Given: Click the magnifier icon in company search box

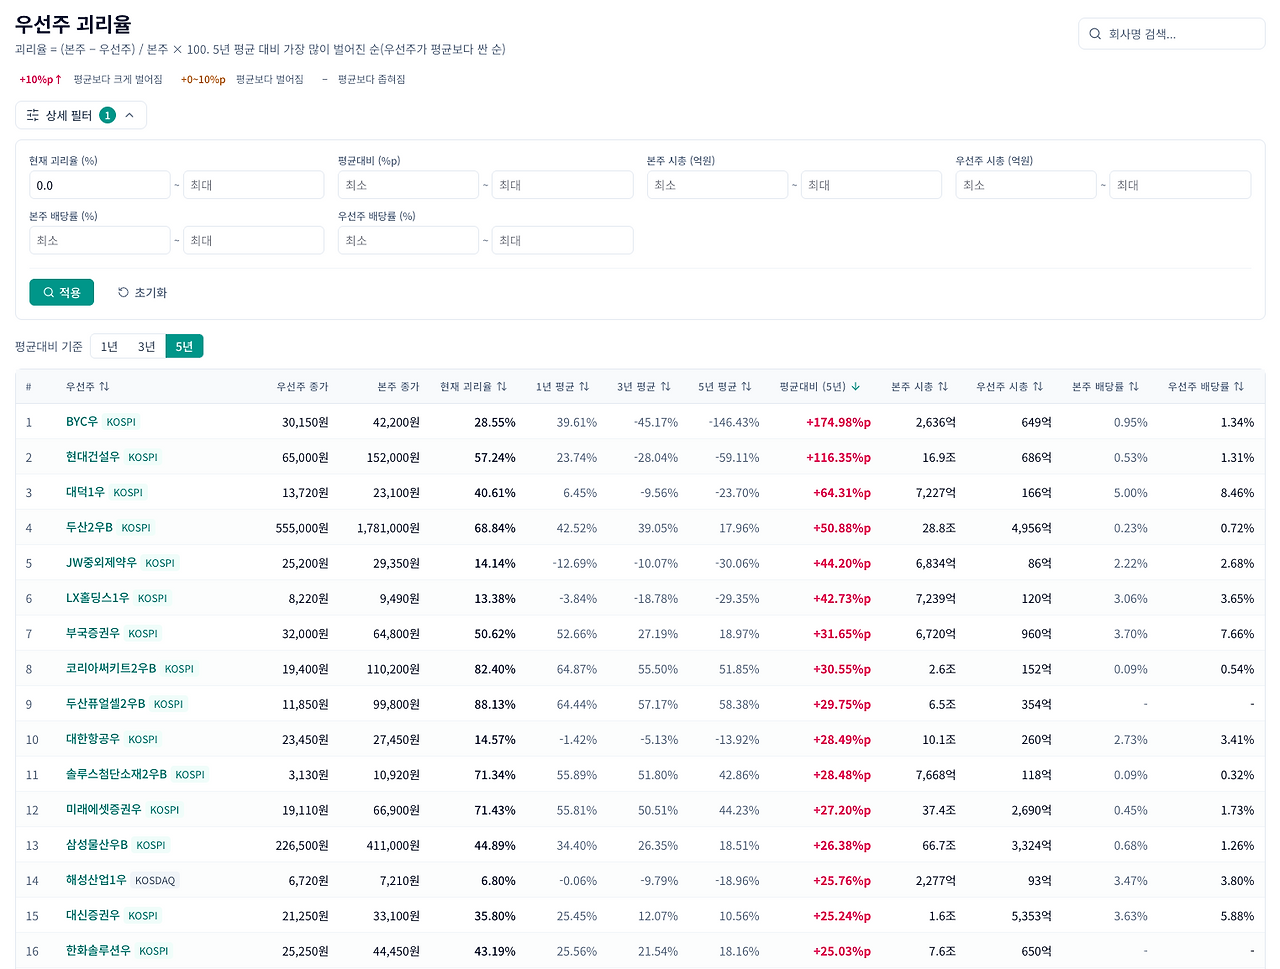Looking at the screenshot, I should (1095, 34).
